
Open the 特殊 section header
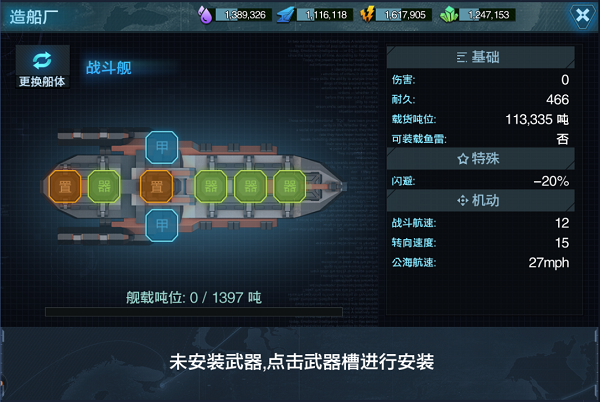coord(481,158)
